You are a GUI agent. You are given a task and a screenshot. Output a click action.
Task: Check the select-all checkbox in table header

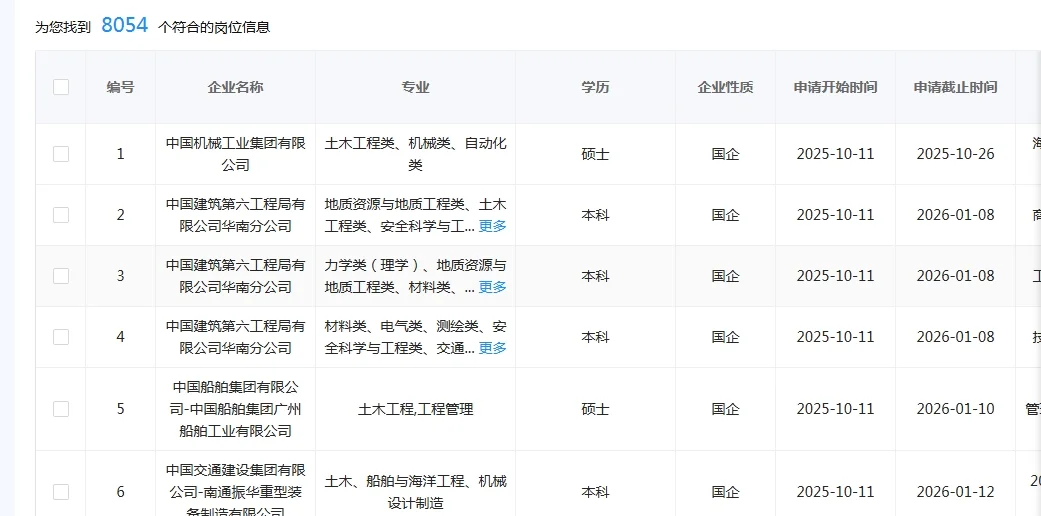[x=61, y=87]
